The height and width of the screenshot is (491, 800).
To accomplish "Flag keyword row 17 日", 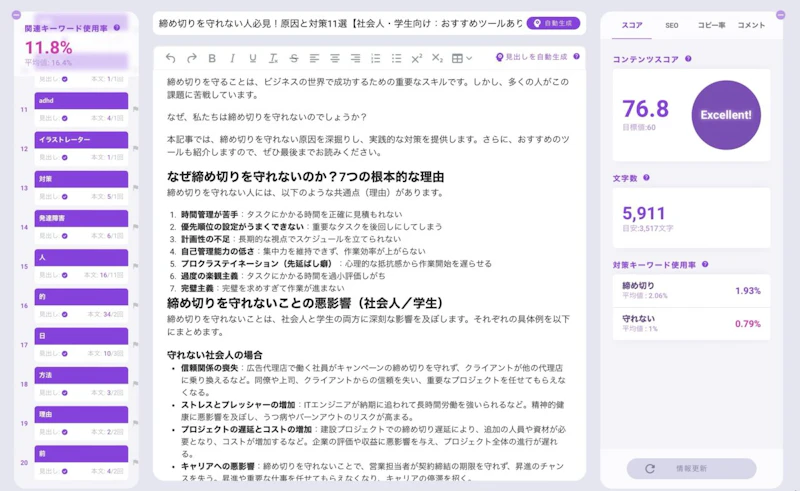I will point(135,345).
